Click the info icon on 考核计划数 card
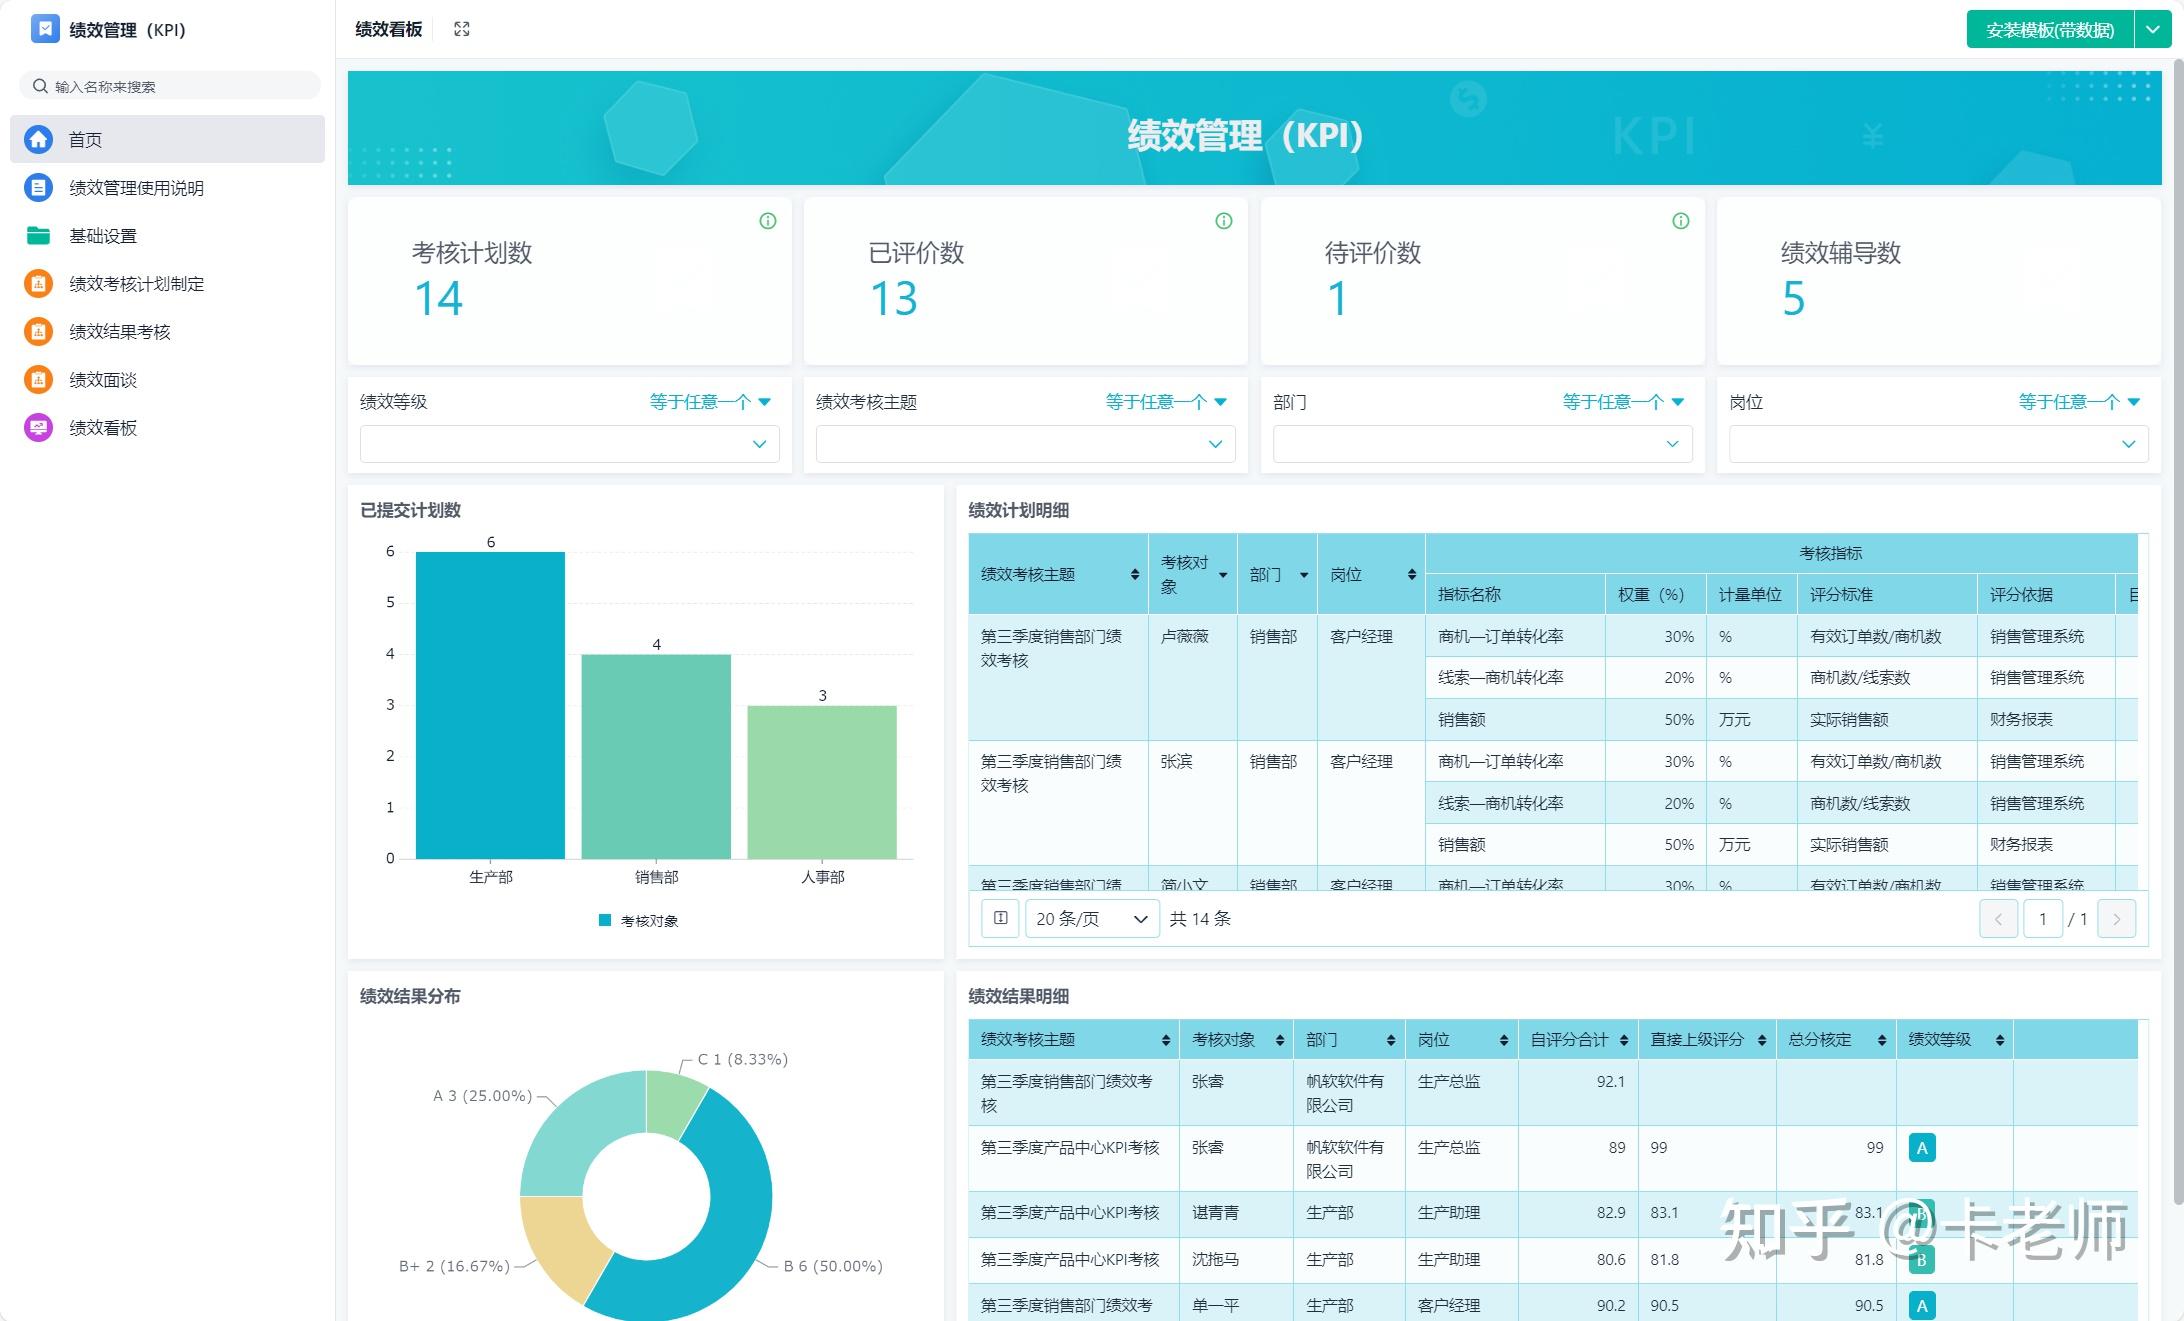 (767, 221)
